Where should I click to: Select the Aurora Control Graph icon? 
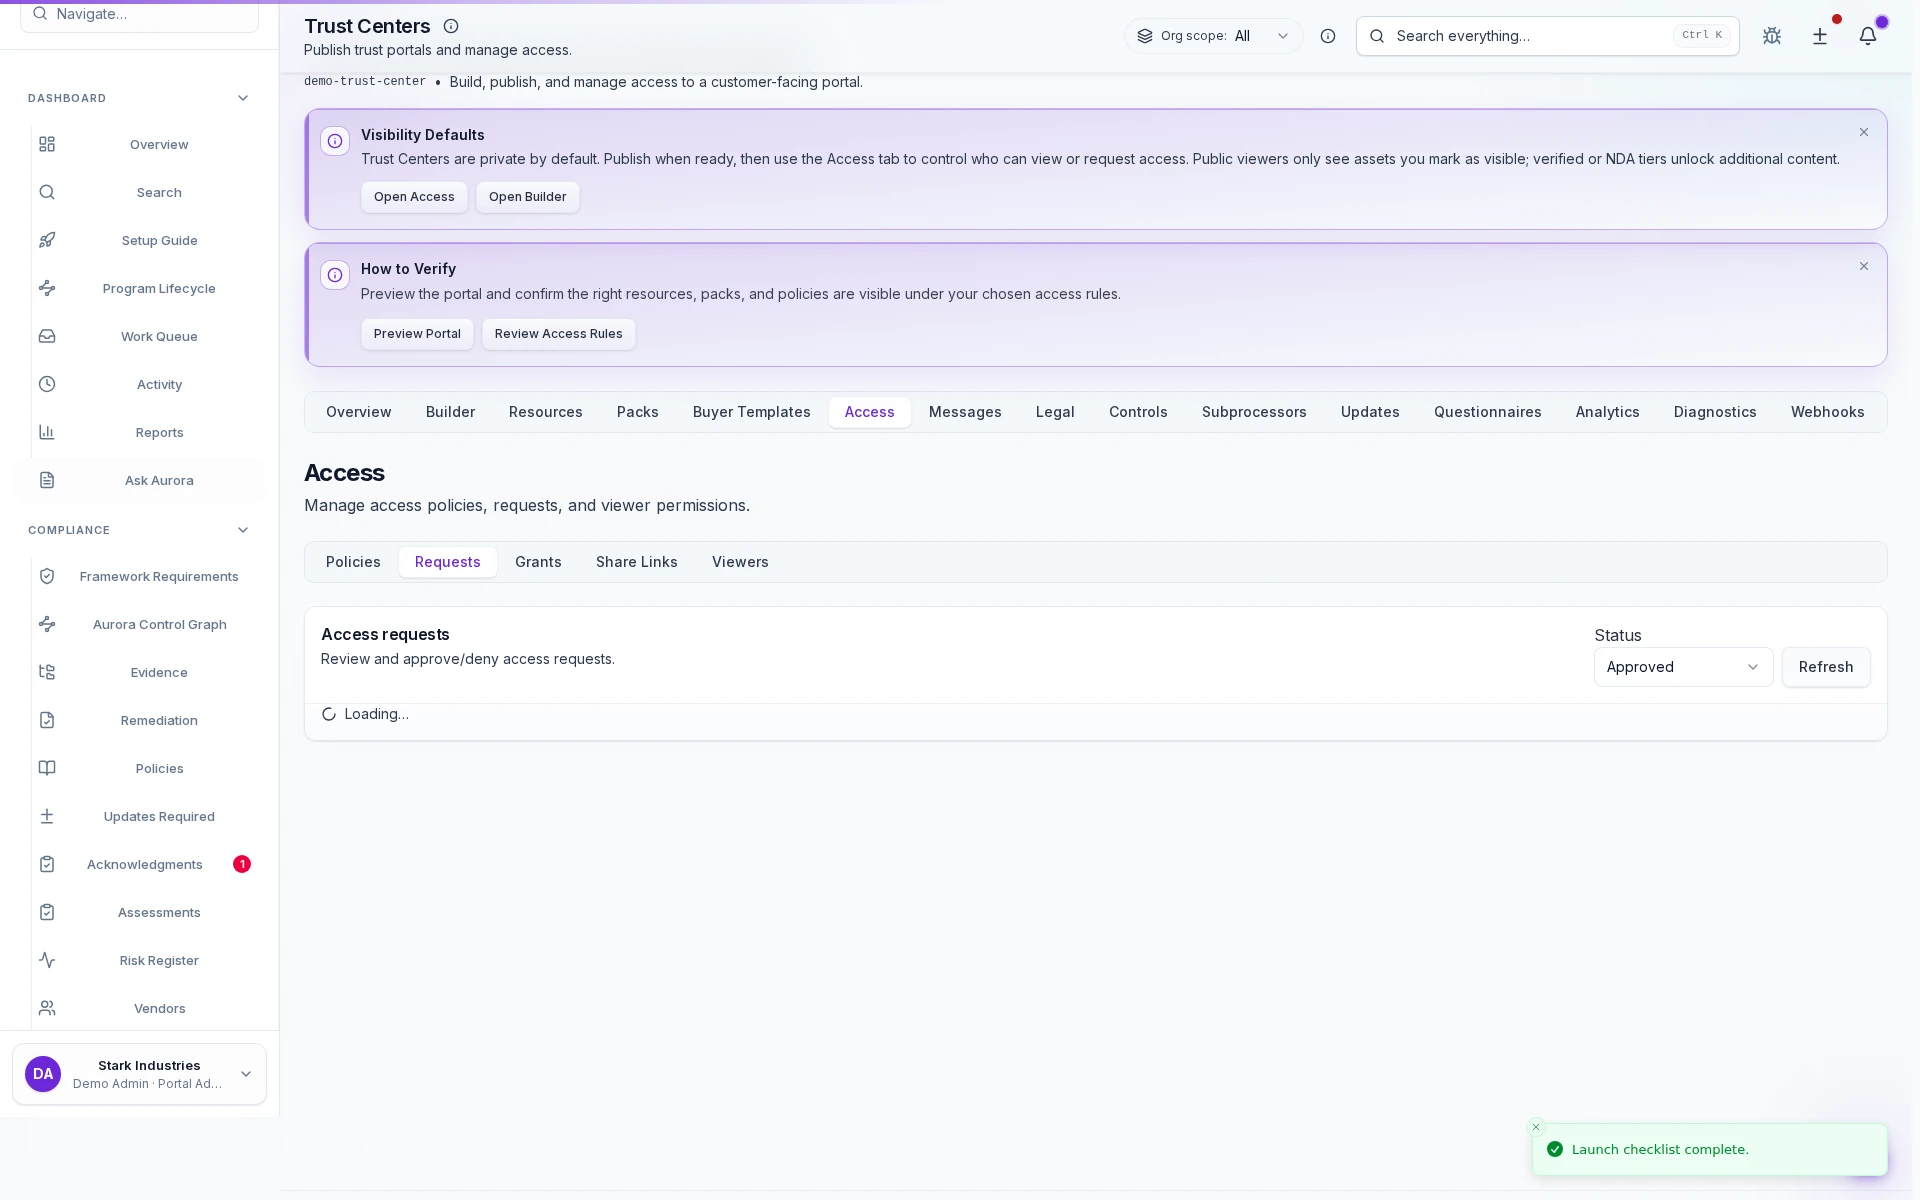(x=47, y=624)
